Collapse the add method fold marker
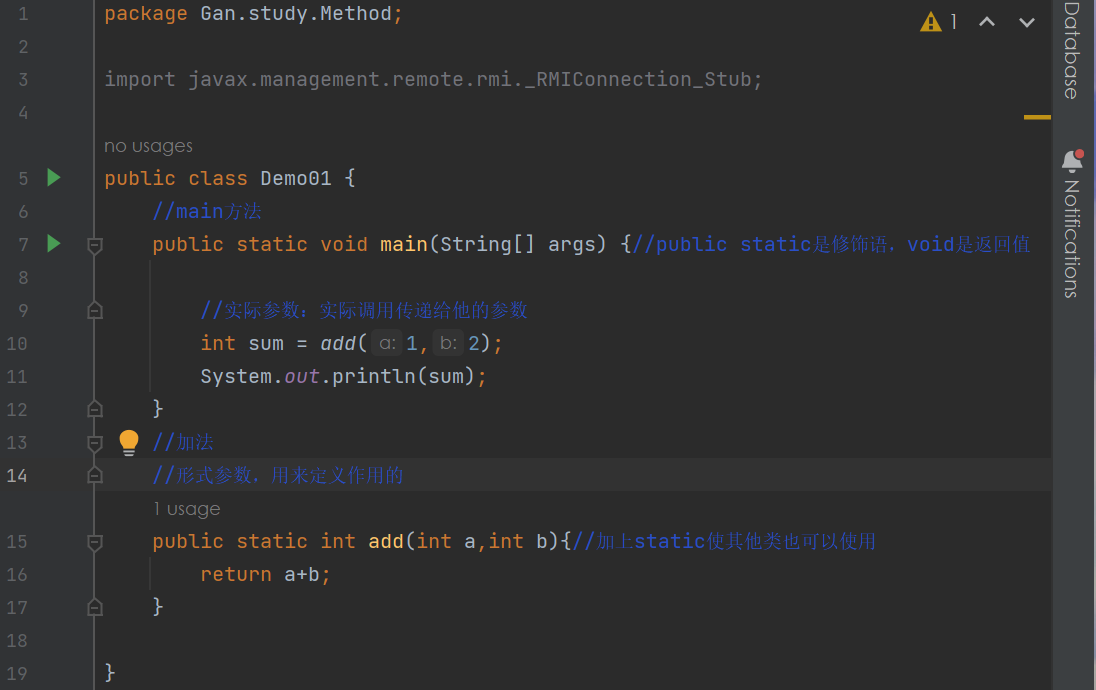1096x690 pixels. [95, 542]
